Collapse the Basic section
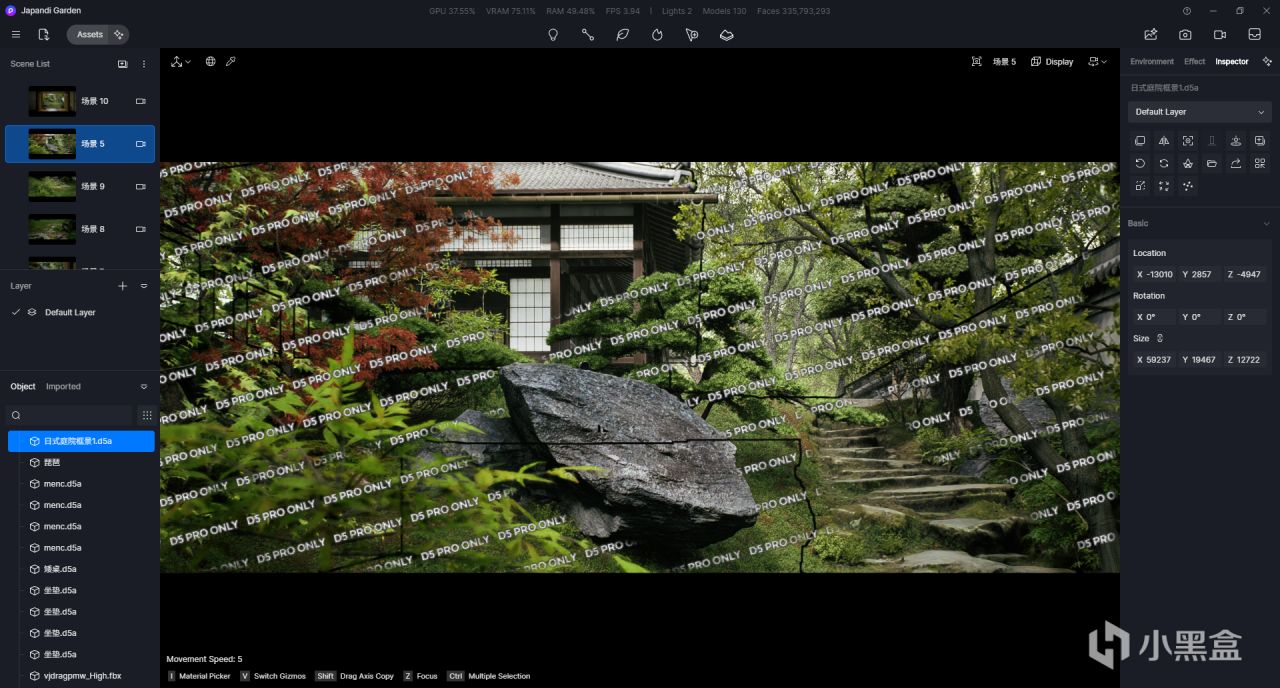The width and height of the screenshot is (1280, 688). (x=1267, y=224)
